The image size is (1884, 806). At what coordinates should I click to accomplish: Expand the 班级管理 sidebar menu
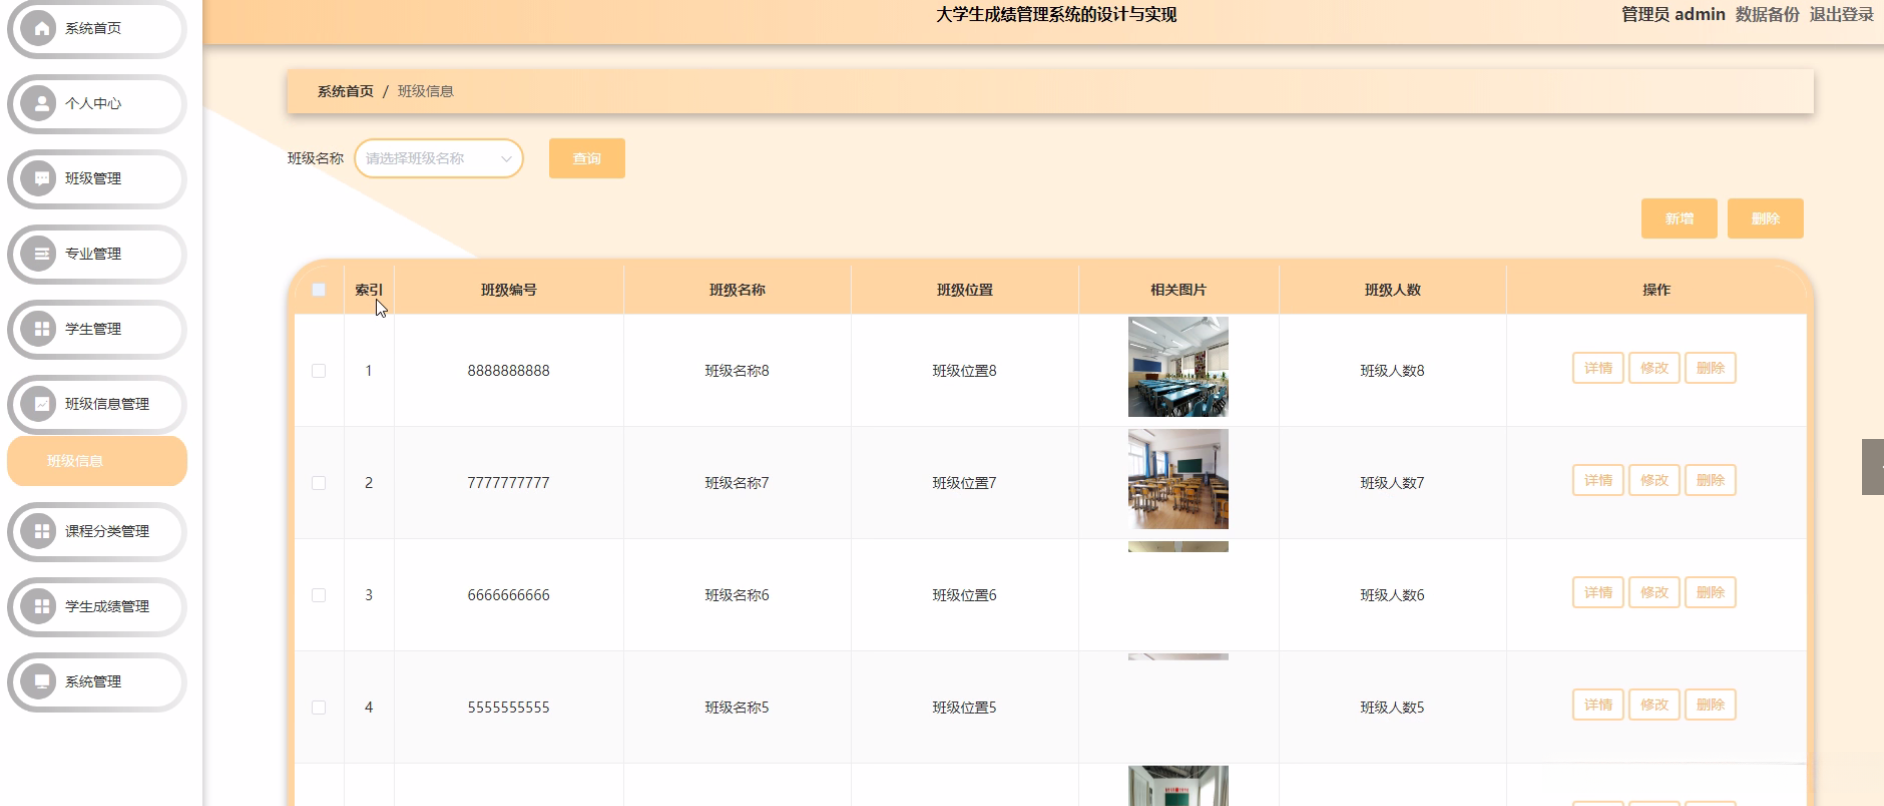[97, 178]
